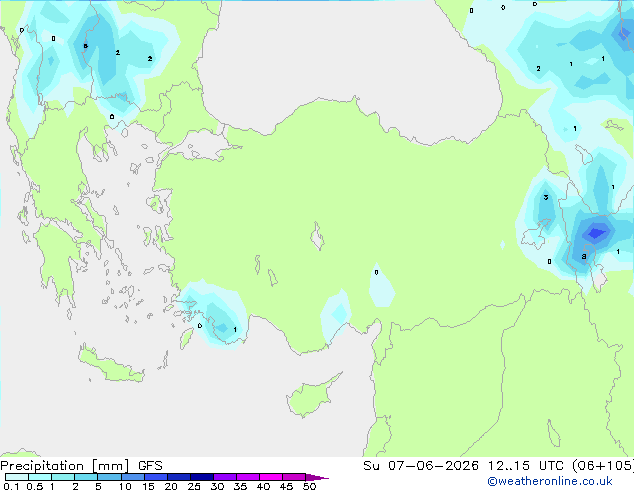The height and width of the screenshot is (490, 634).
Task: Click the '25' legend scale label
Action: point(194,486)
